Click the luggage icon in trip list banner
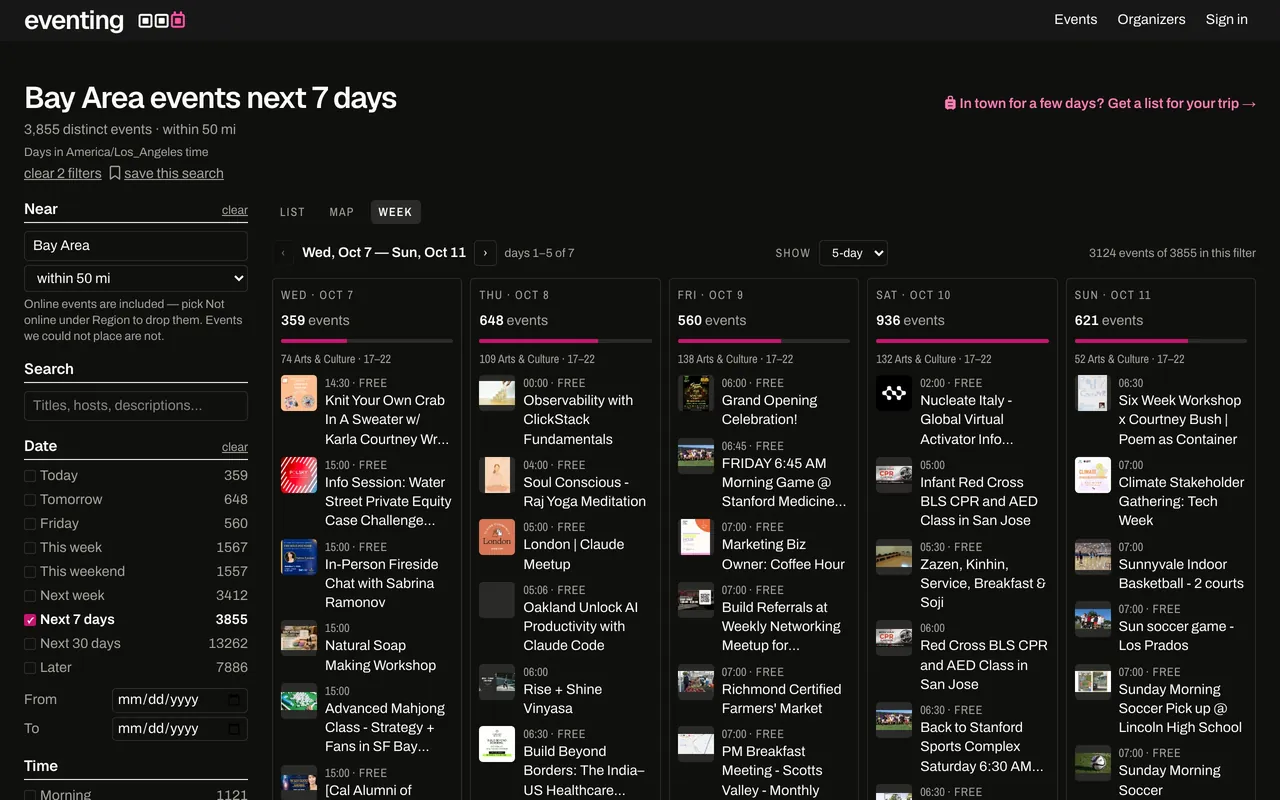Image resolution: width=1280 pixels, height=800 pixels. point(950,103)
